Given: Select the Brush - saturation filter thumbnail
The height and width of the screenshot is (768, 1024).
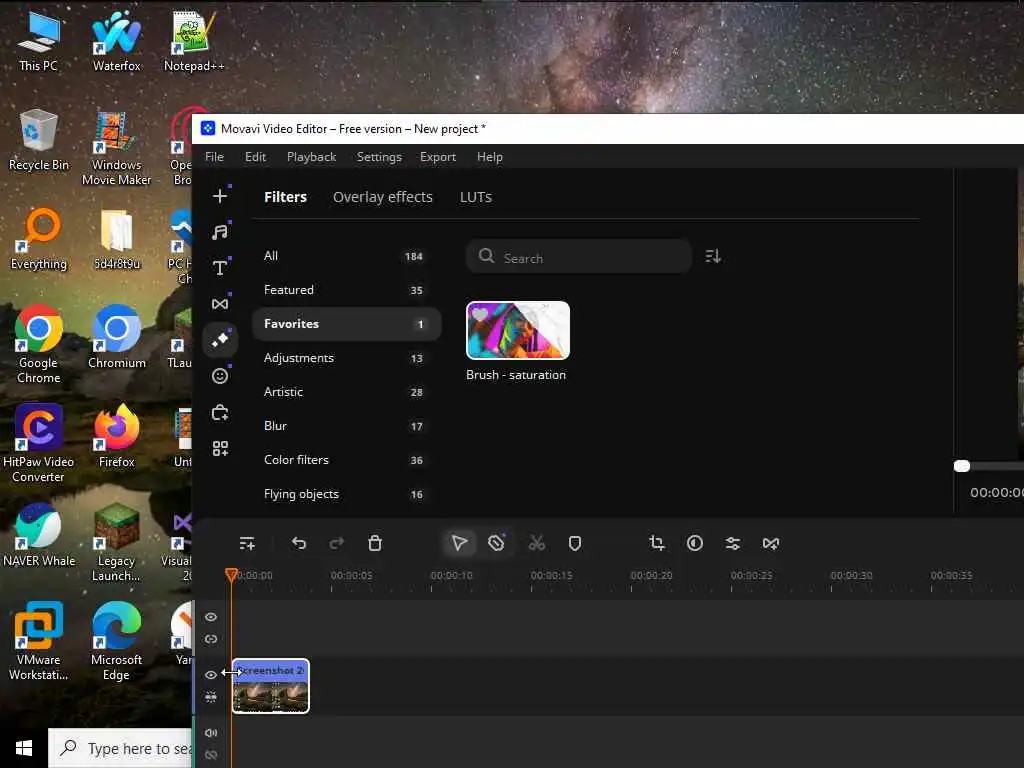Looking at the screenshot, I should pyautogui.click(x=518, y=330).
